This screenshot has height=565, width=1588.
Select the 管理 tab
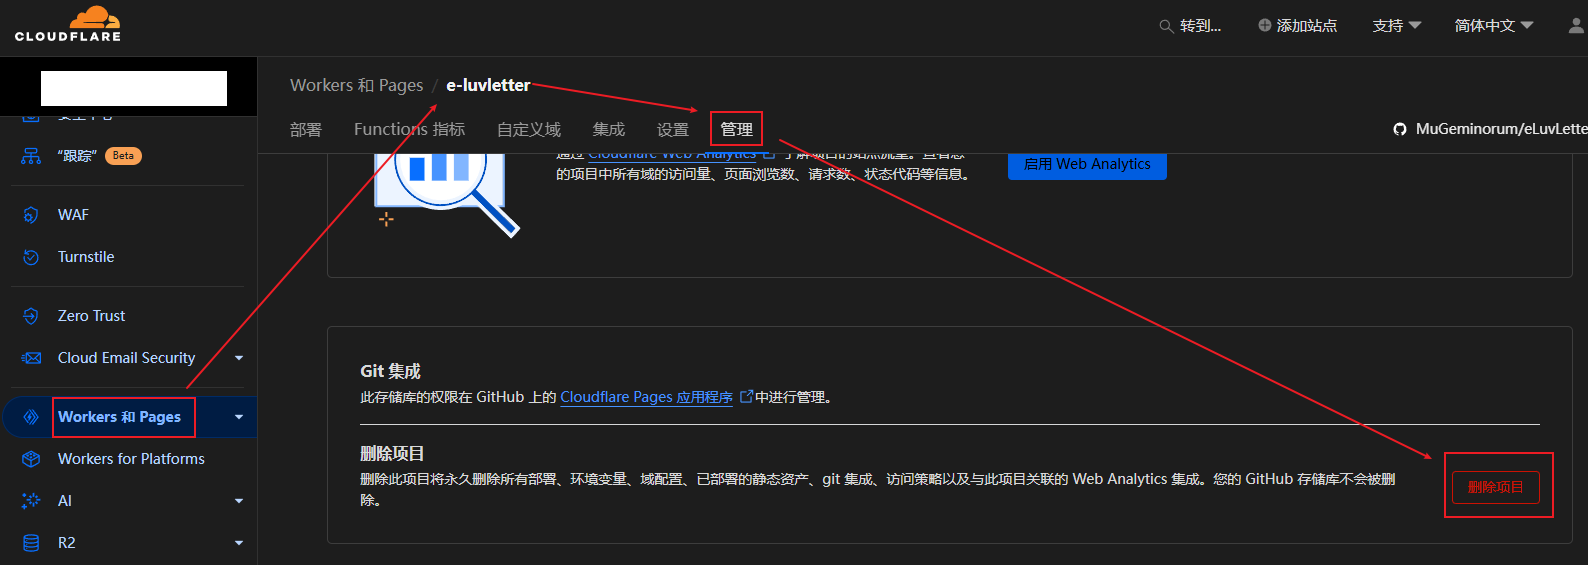[x=737, y=130]
